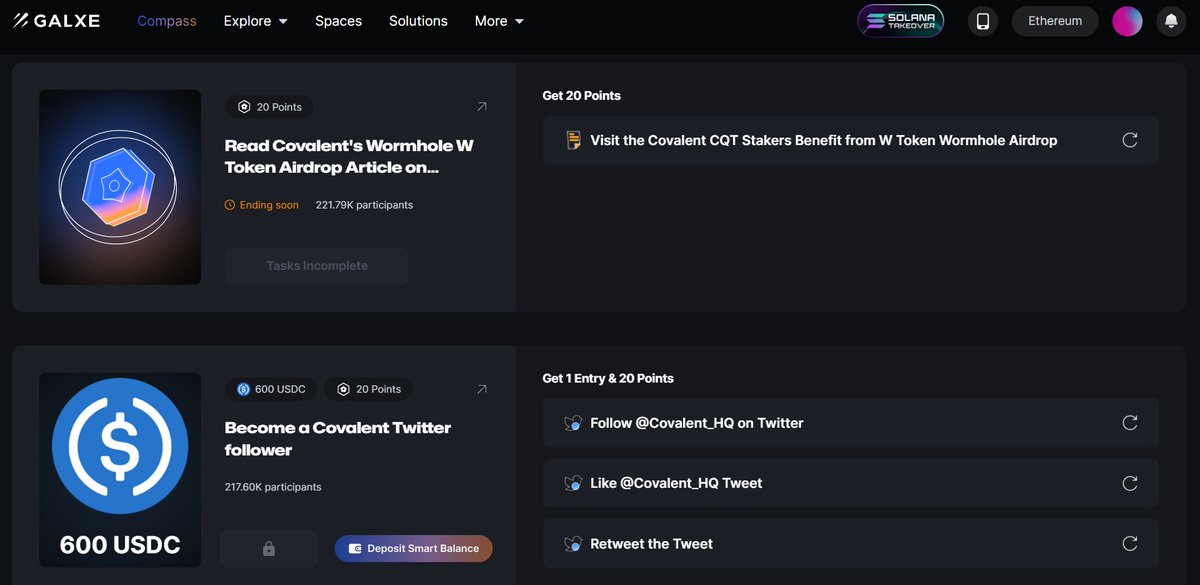
Task: Select the Get 20 Points heading
Action: tap(582, 96)
